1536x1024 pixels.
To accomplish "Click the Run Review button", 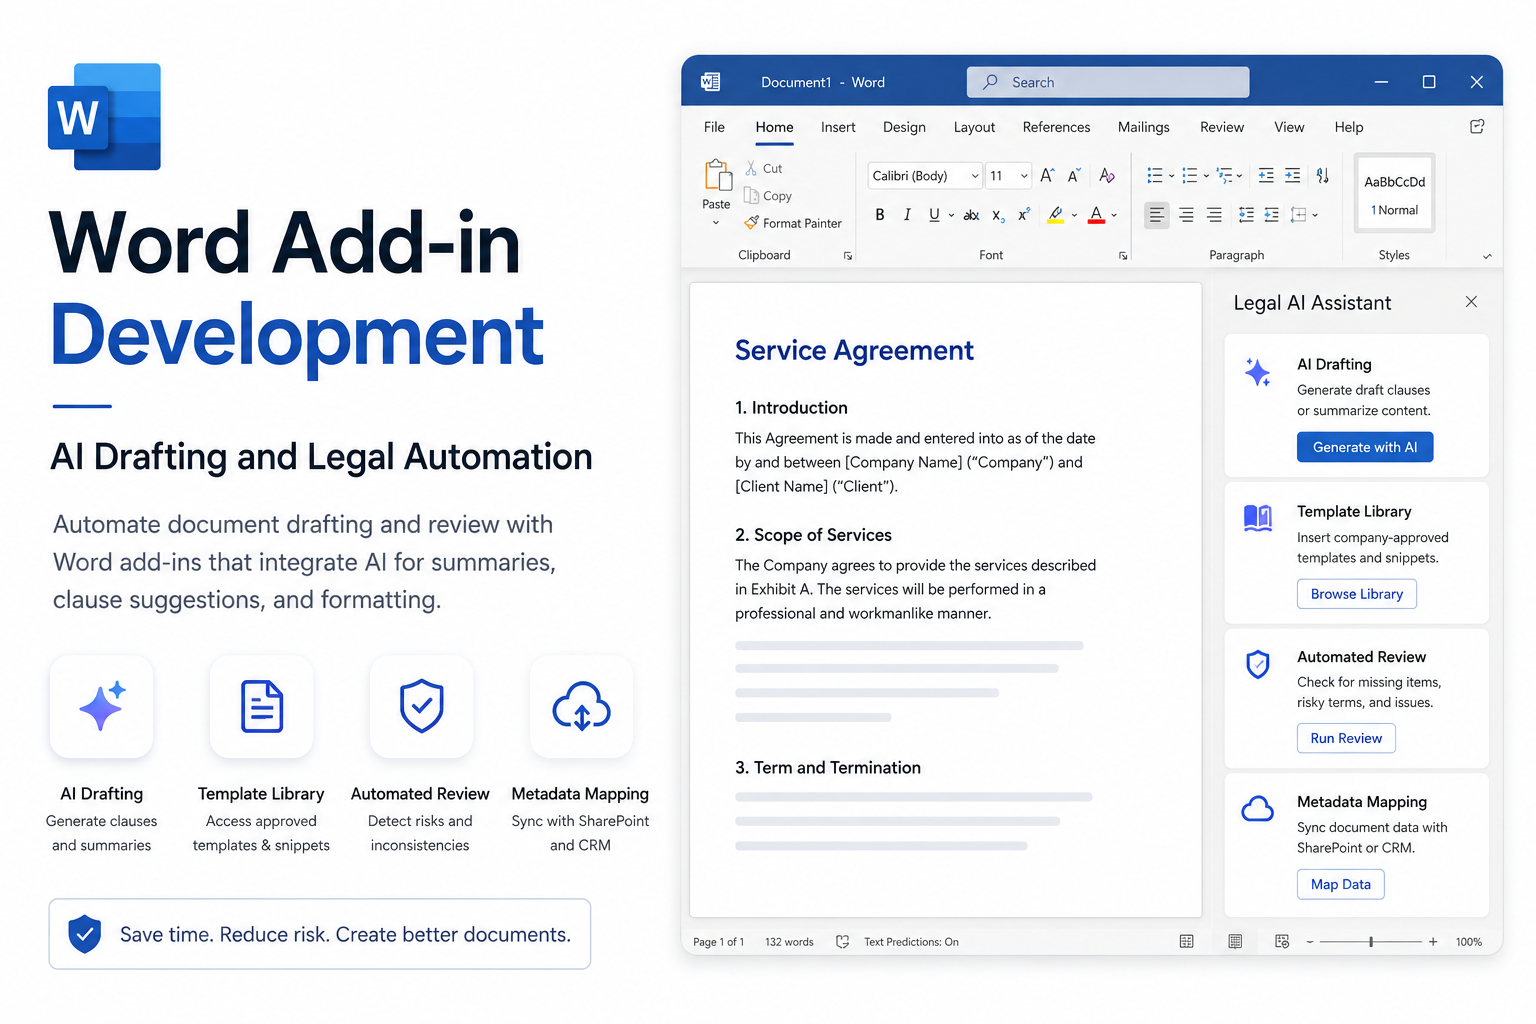I will coord(1346,738).
